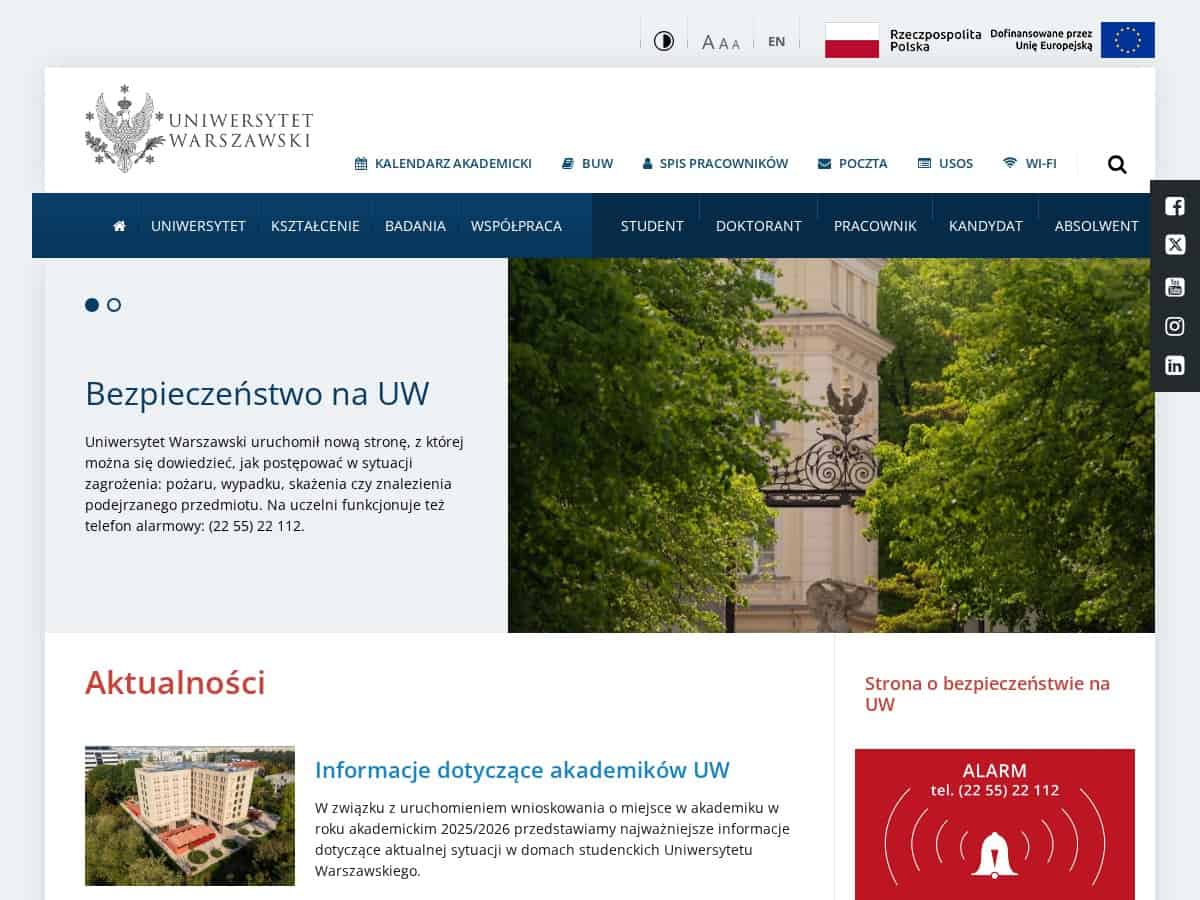
Task: Click the slider photo of university gate
Action: [x=831, y=445]
